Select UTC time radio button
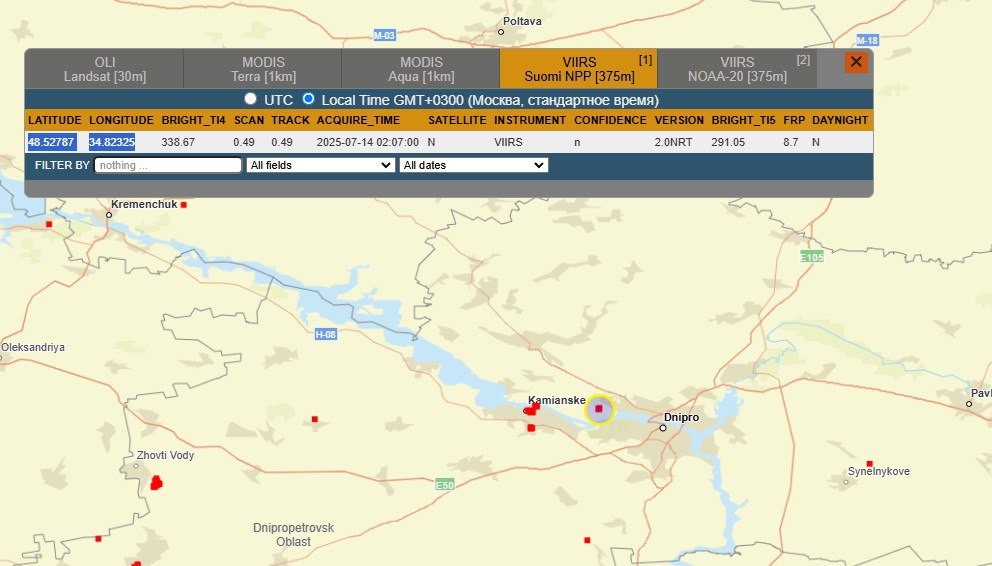992x566 pixels. [x=251, y=99]
